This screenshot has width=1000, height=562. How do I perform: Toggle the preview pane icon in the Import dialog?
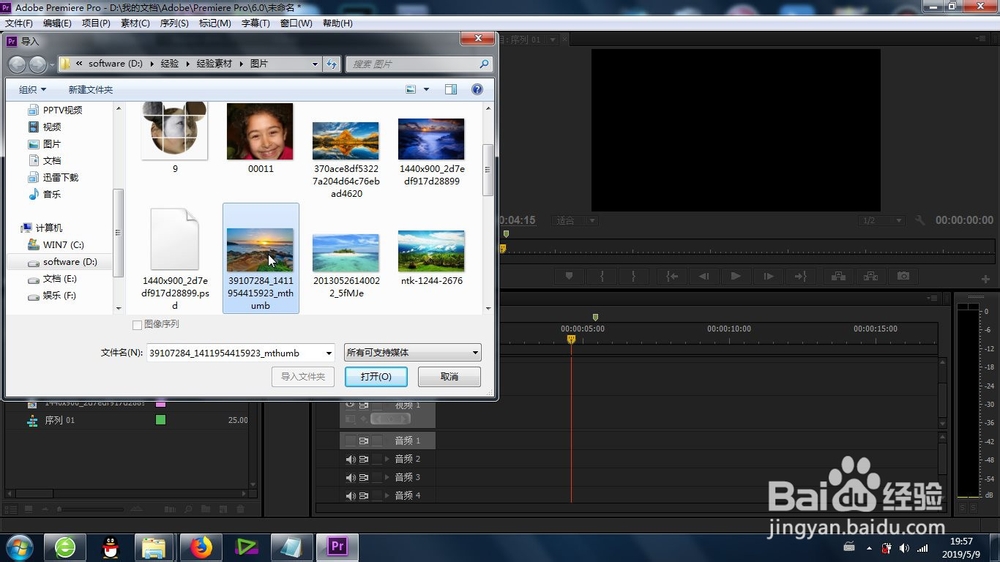451,89
